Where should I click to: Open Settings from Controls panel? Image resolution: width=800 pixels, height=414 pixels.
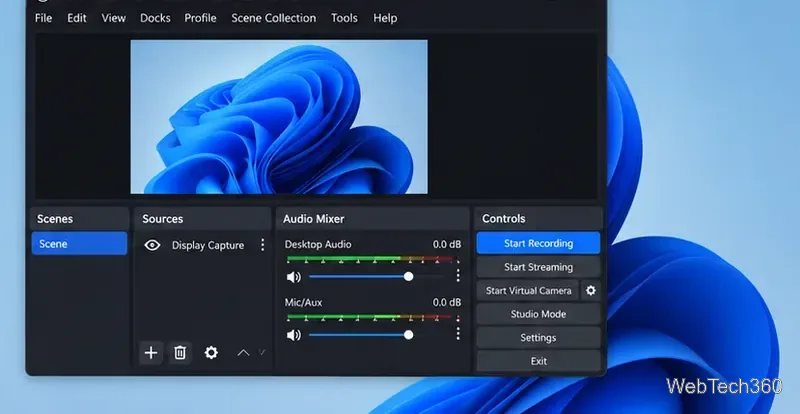tap(538, 337)
